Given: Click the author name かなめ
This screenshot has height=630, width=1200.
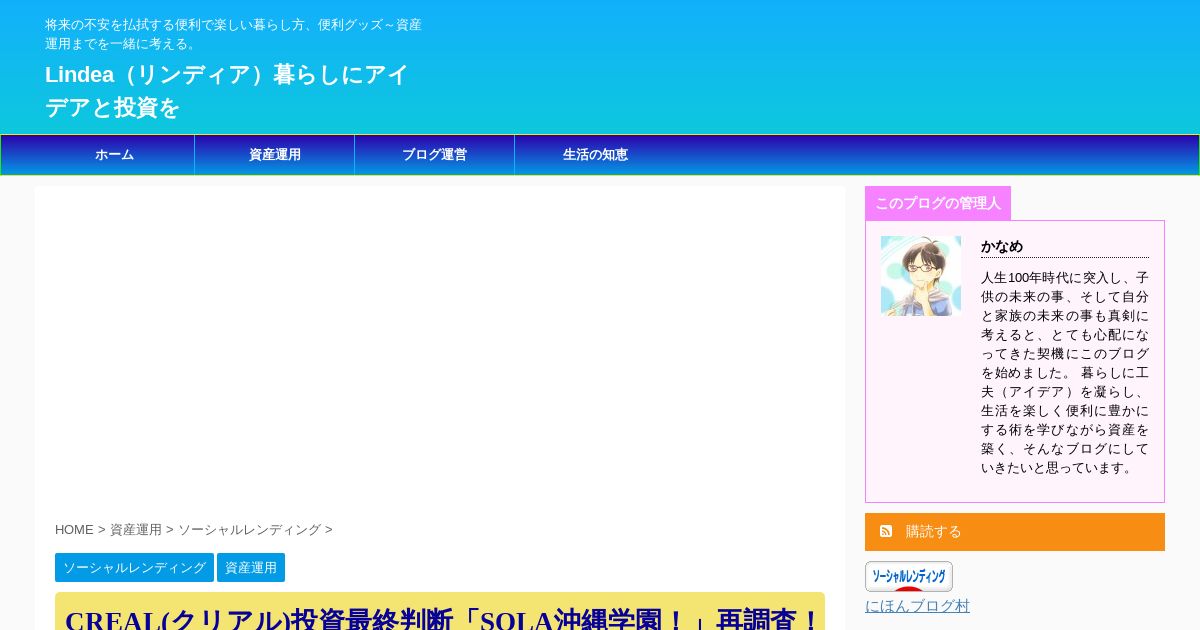Looking at the screenshot, I should pyautogui.click(x=1002, y=246).
